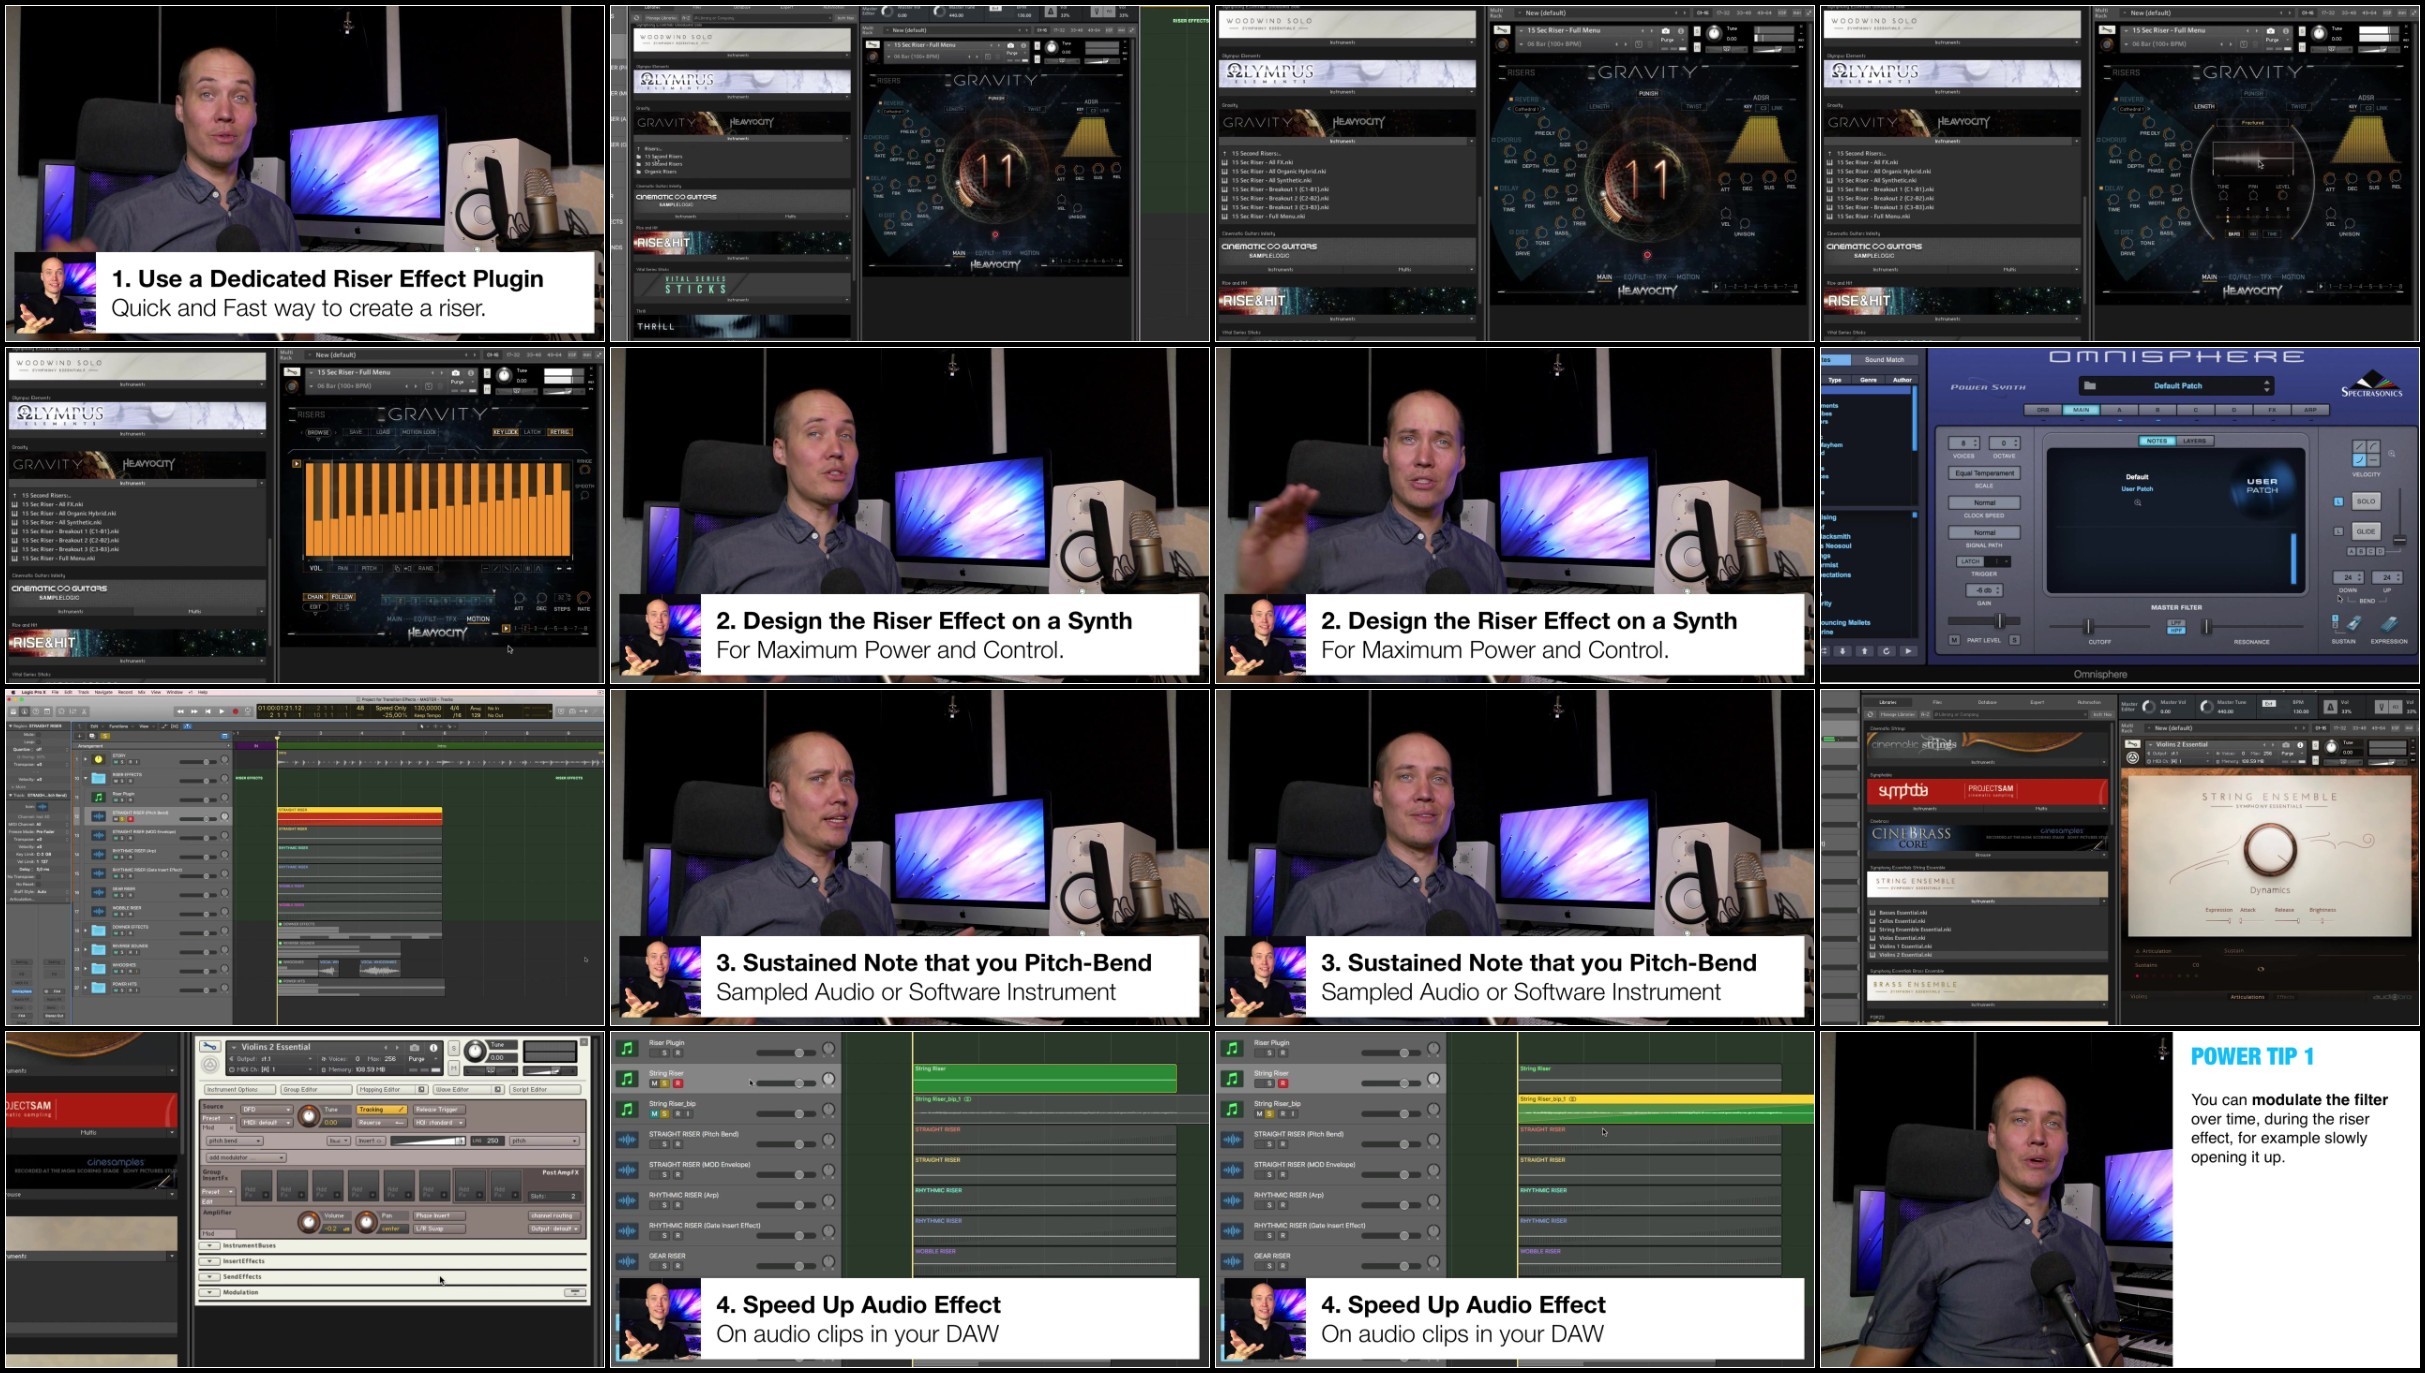Click the magnifier icon beside Velocity curves
The width and height of the screenshot is (2425, 1373).
(2392, 454)
